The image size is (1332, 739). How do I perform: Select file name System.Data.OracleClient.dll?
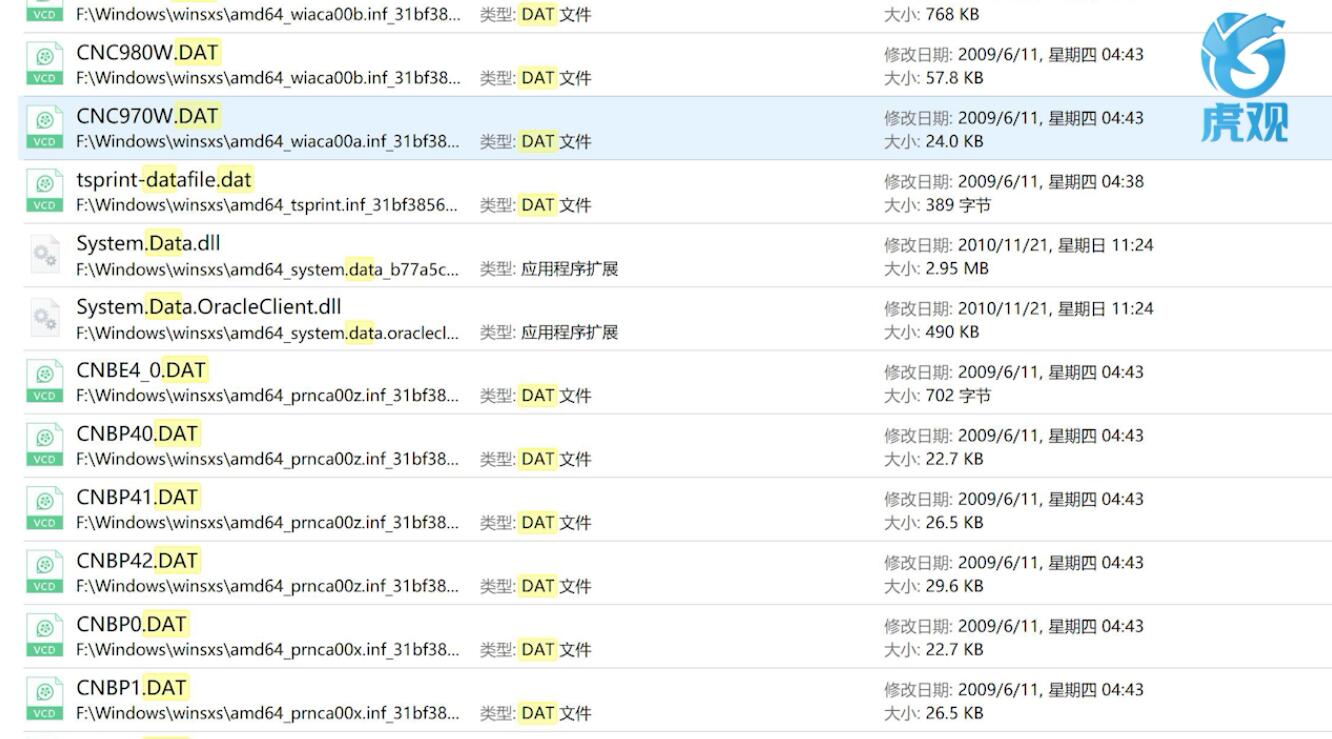209,306
